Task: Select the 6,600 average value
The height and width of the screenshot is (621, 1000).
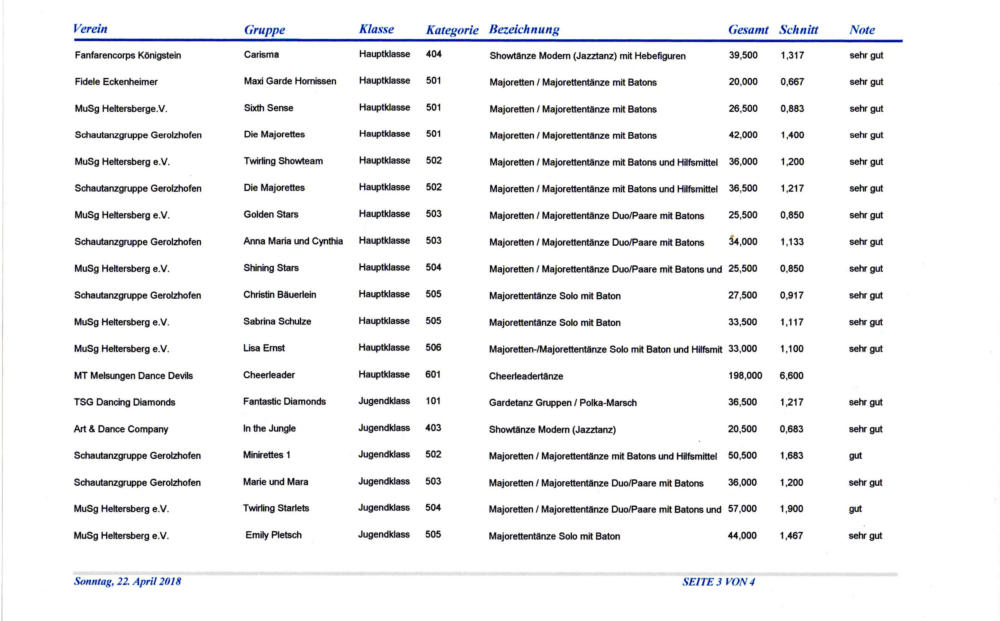Action: pyautogui.click(x=791, y=376)
